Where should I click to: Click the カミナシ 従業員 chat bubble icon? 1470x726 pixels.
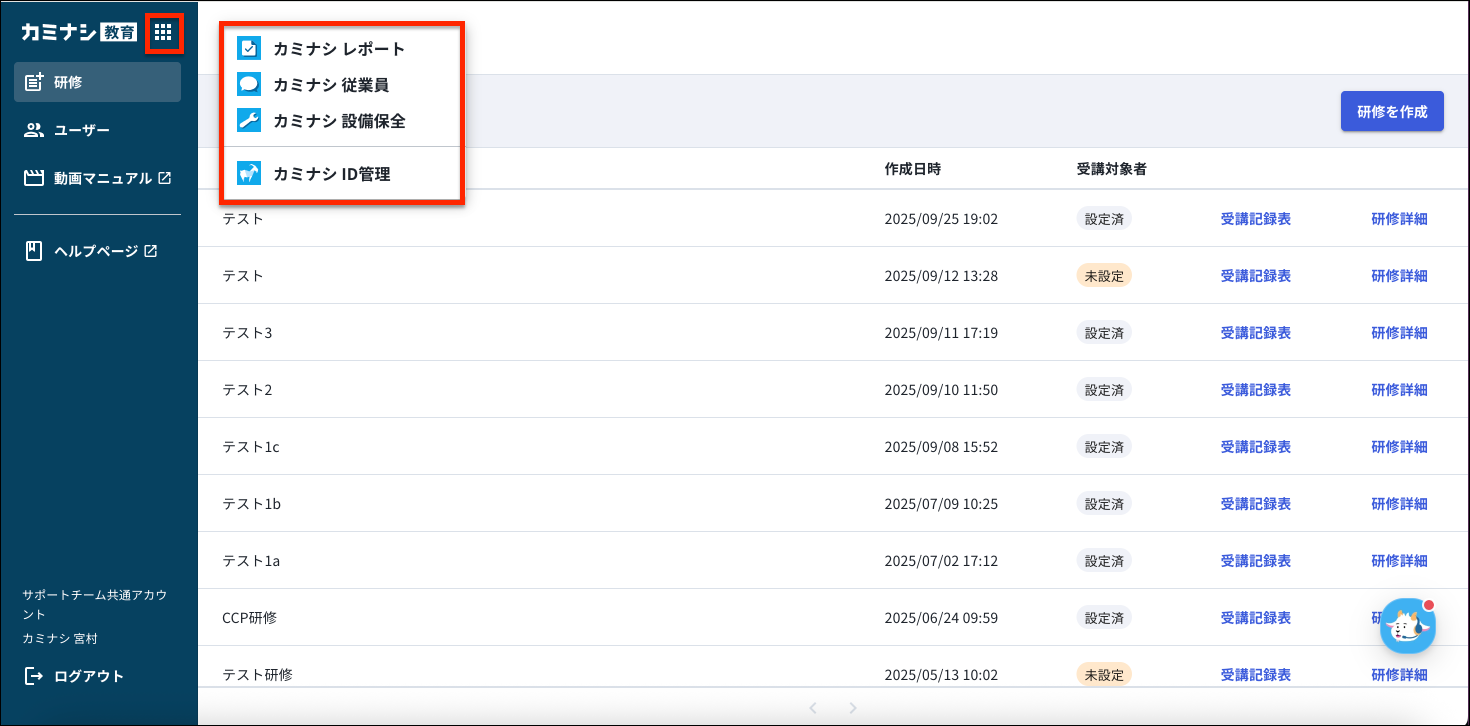tap(249, 85)
